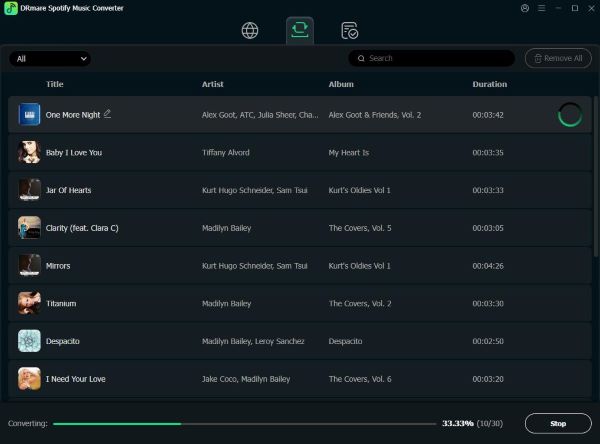
Task: Click album The Covers, Vol. 6
Action: coord(360,379)
